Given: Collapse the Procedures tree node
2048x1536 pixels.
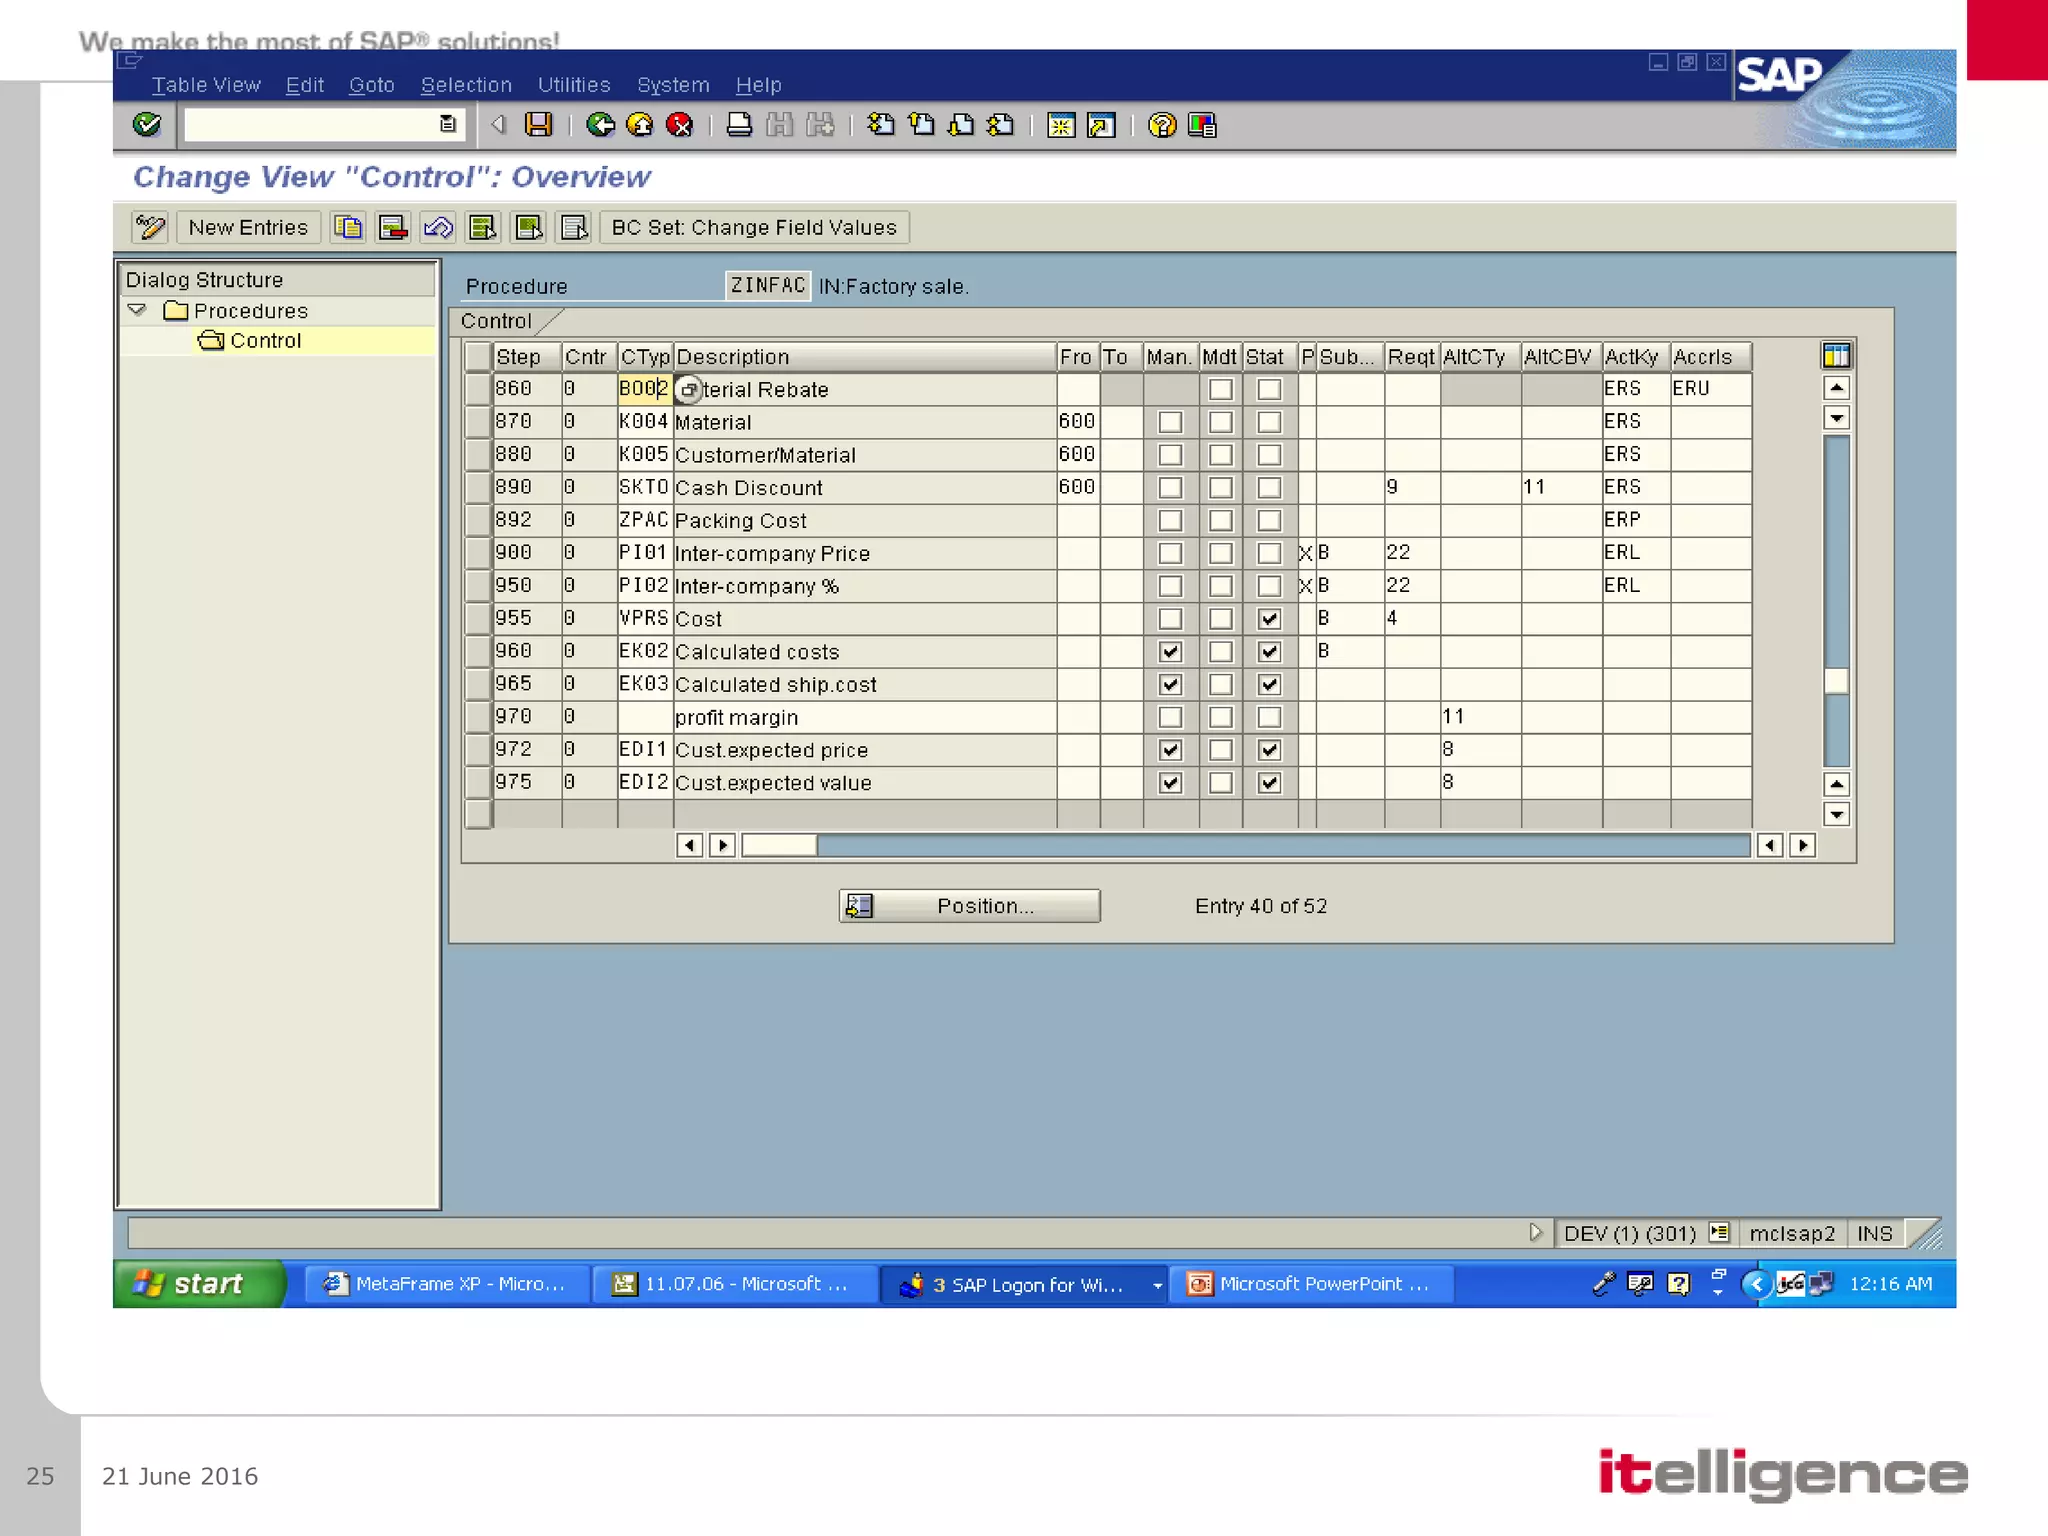Looking at the screenshot, I should [138, 311].
